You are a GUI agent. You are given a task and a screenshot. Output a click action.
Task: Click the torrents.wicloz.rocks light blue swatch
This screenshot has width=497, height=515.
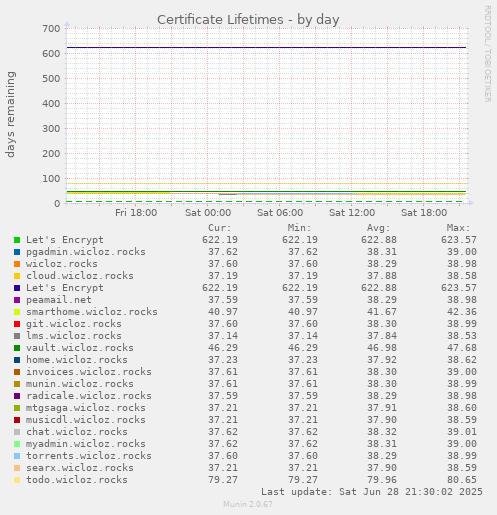coord(17,456)
